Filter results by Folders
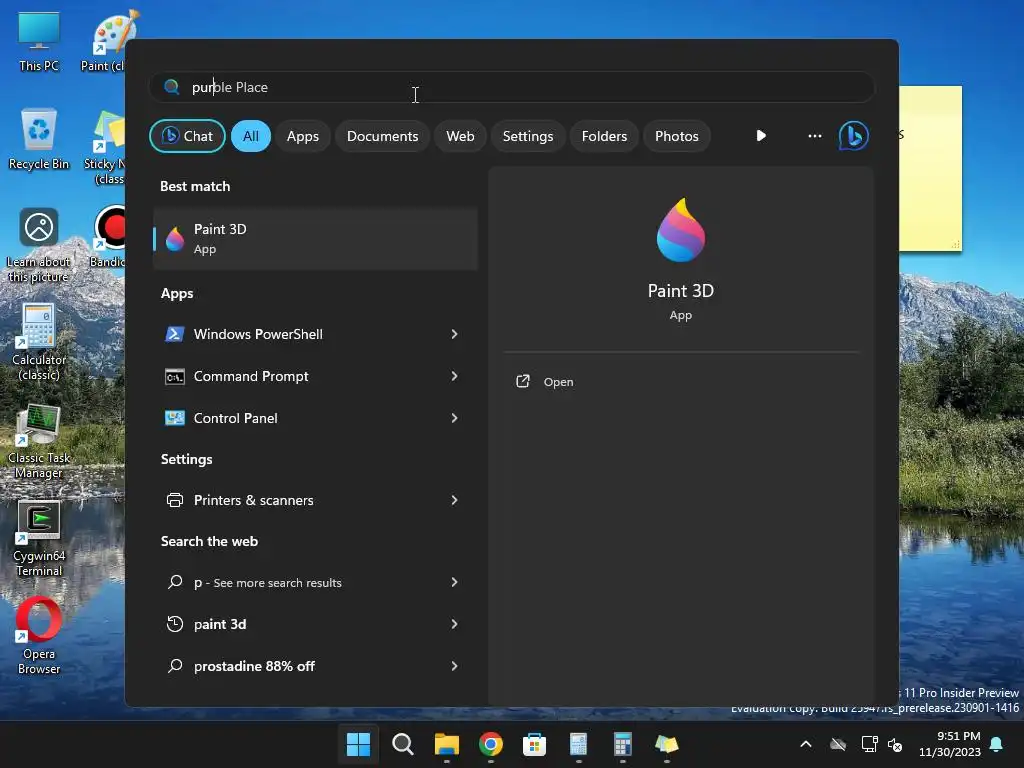 (604, 136)
